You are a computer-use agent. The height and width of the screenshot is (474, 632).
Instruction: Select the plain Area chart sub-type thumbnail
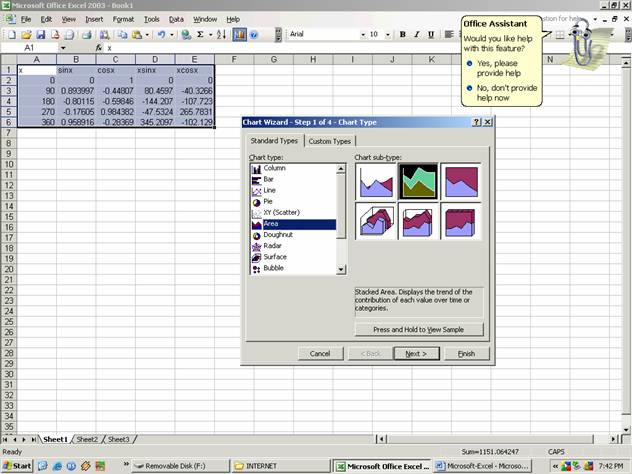[x=376, y=182]
